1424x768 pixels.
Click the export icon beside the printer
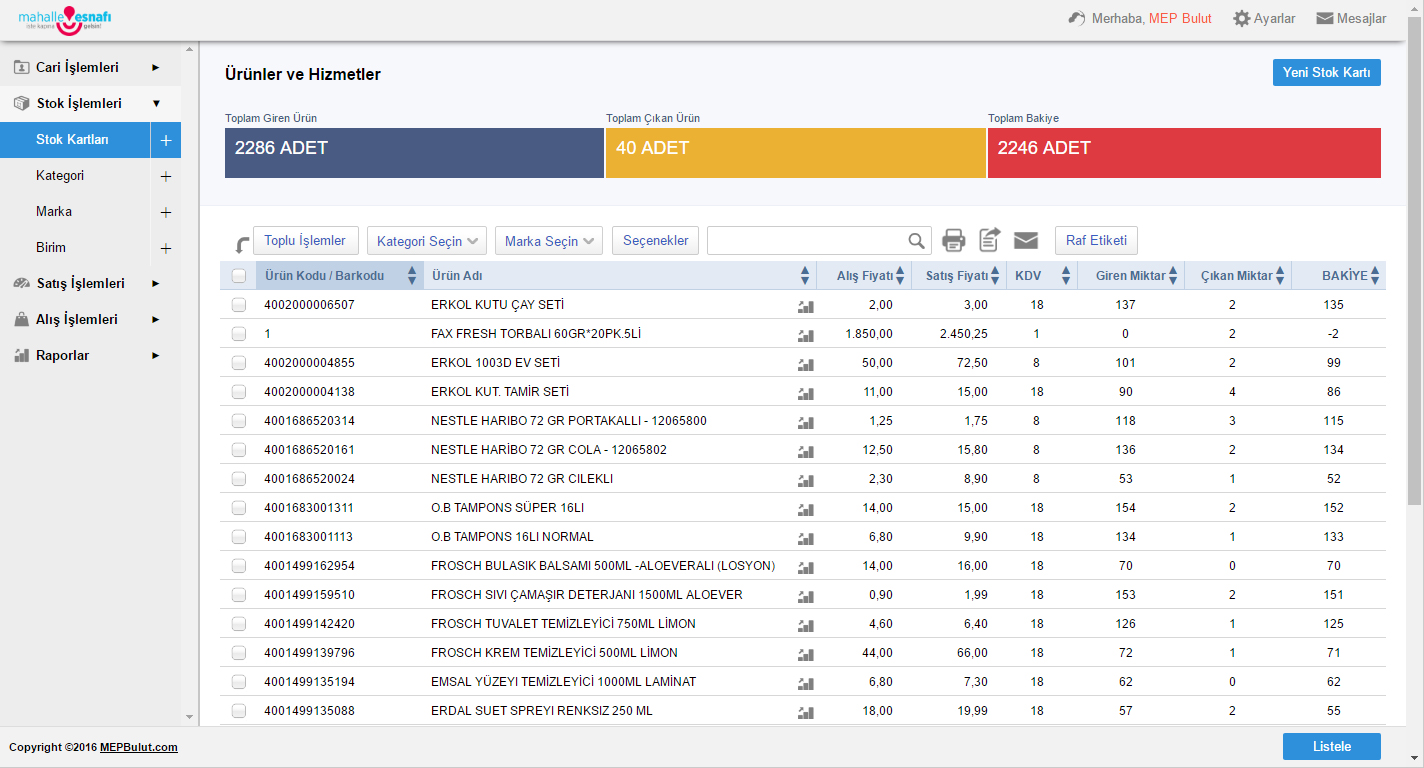989,240
